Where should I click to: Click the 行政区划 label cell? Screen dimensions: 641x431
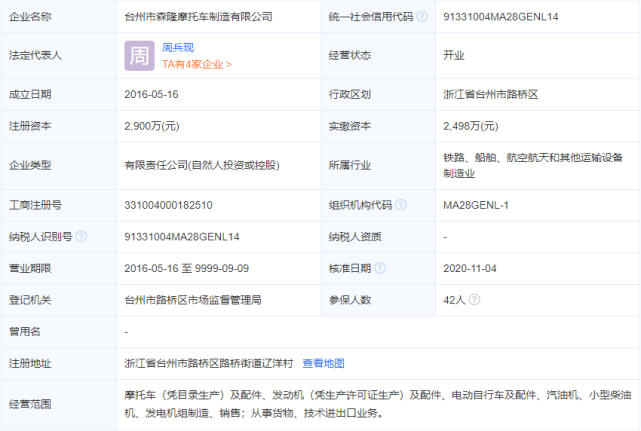click(378, 94)
